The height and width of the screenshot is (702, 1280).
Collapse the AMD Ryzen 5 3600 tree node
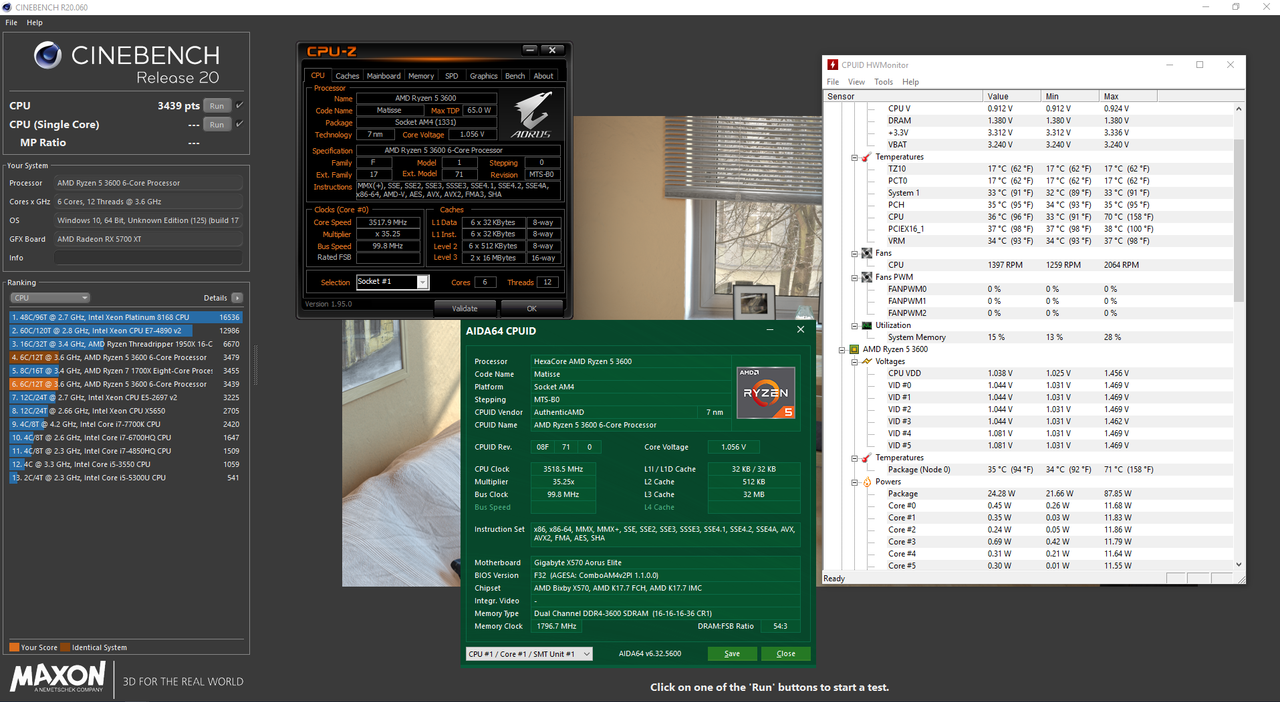point(843,349)
